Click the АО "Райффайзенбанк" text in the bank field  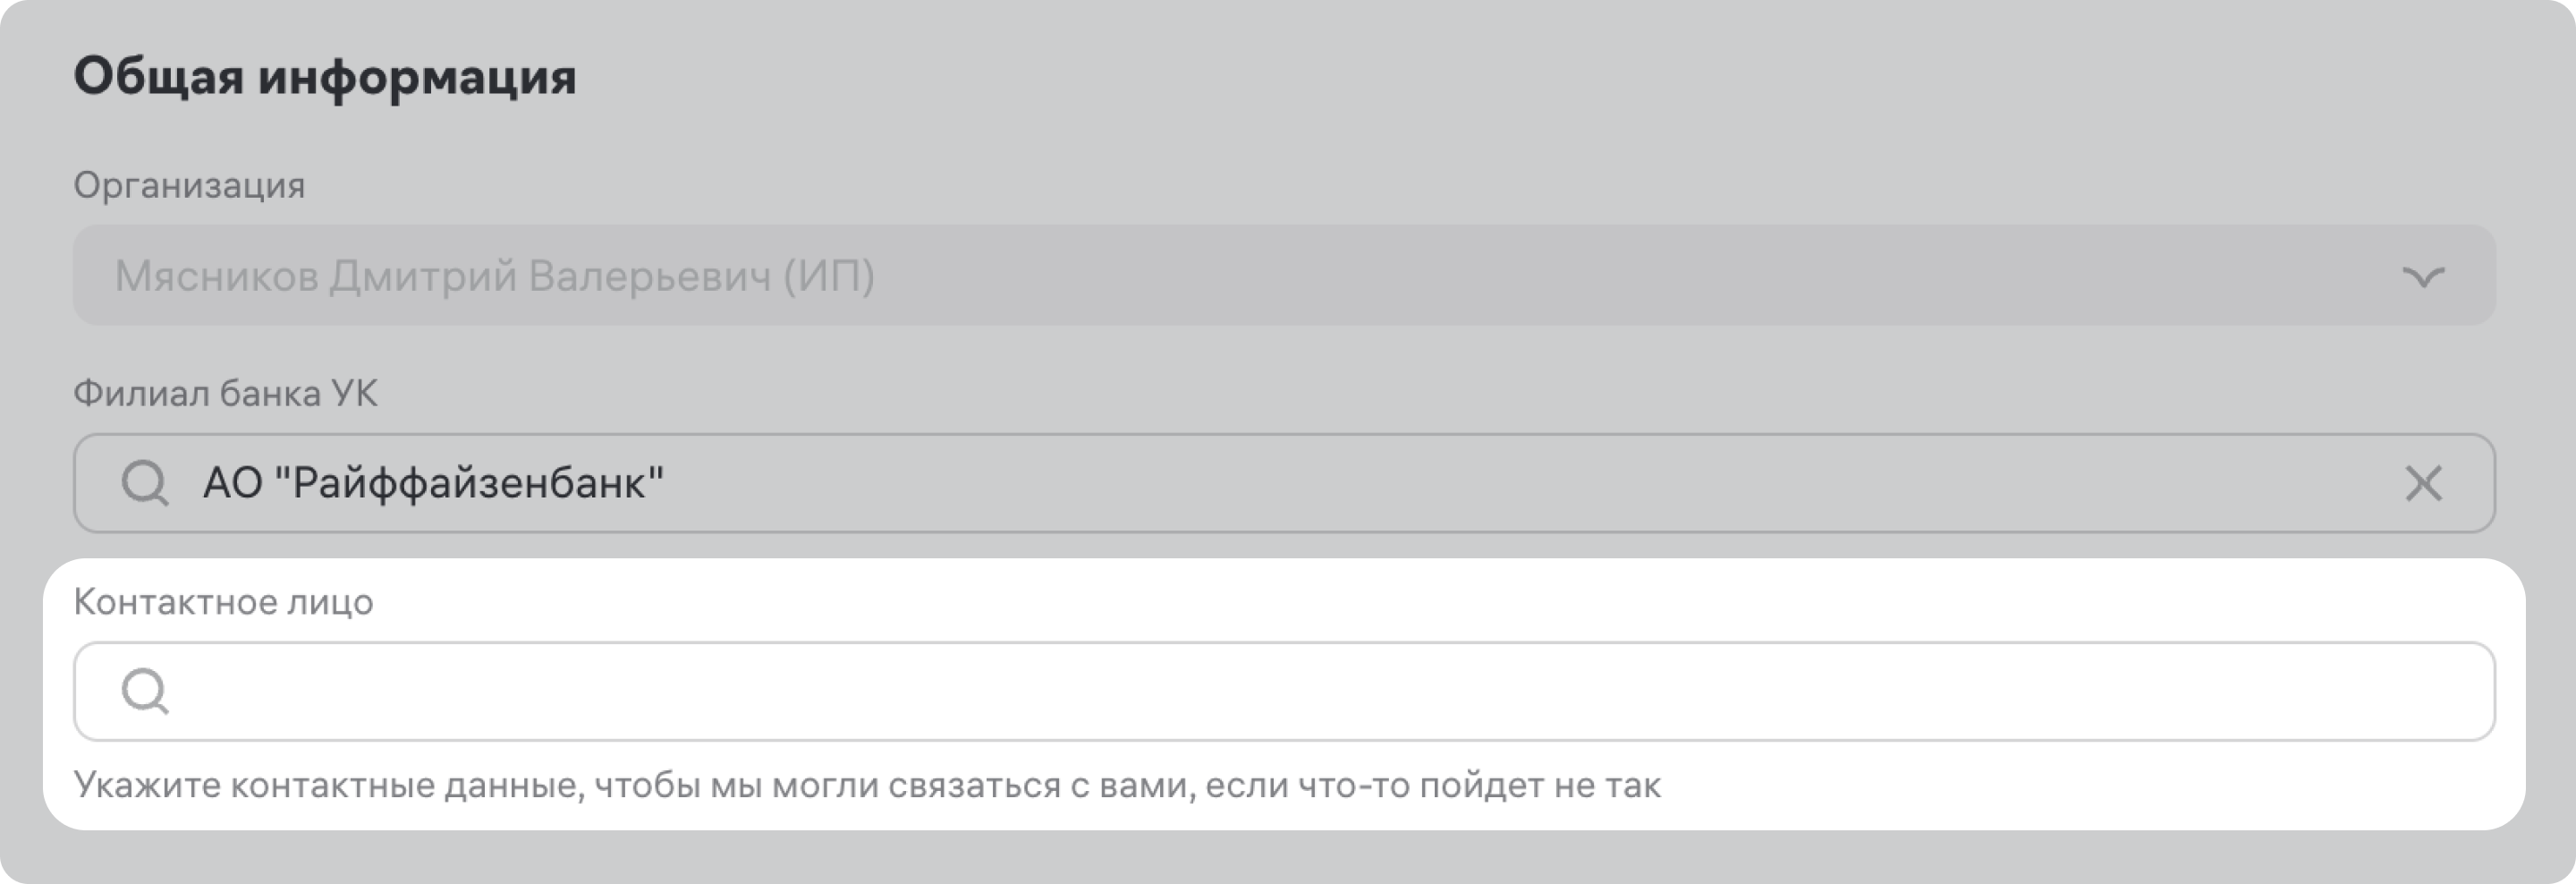pyautogui.click(x=433, y=483)
